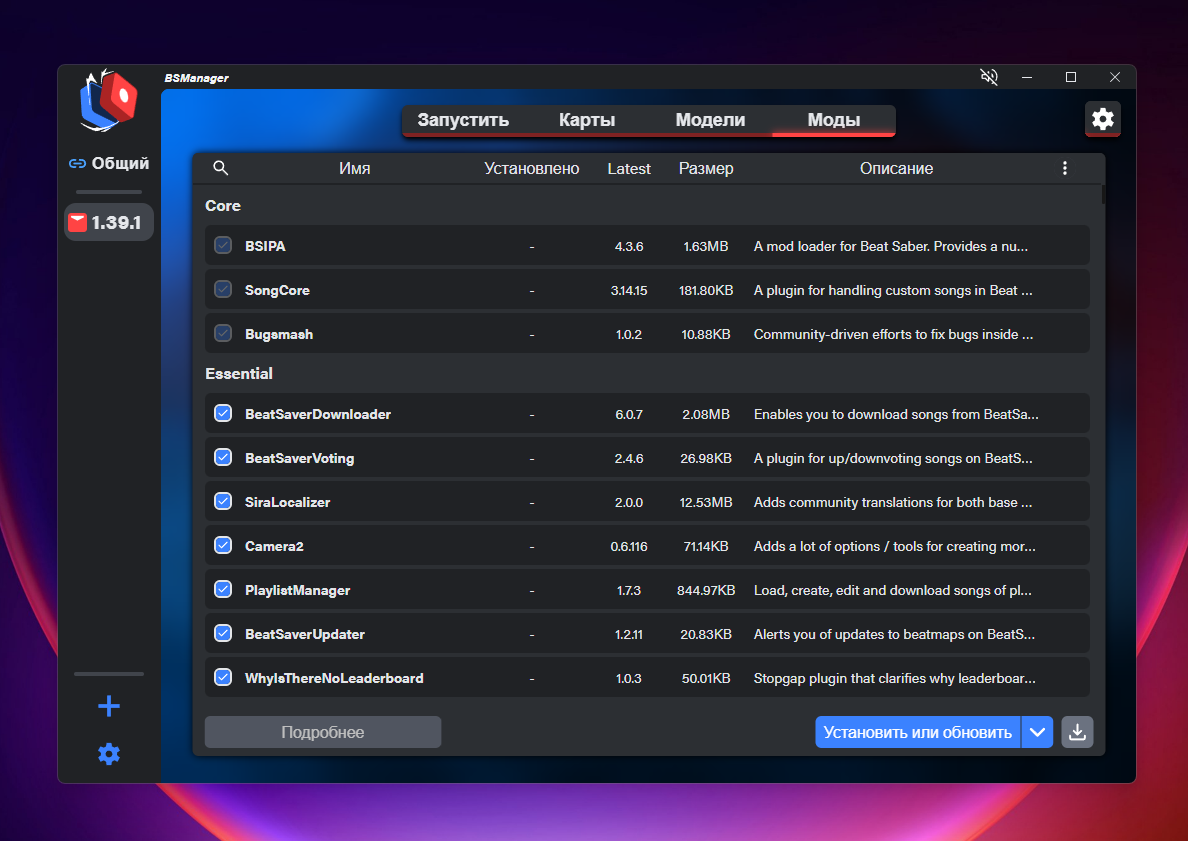
Task: Open the Модели tab
Action: (x=710, y=120)
